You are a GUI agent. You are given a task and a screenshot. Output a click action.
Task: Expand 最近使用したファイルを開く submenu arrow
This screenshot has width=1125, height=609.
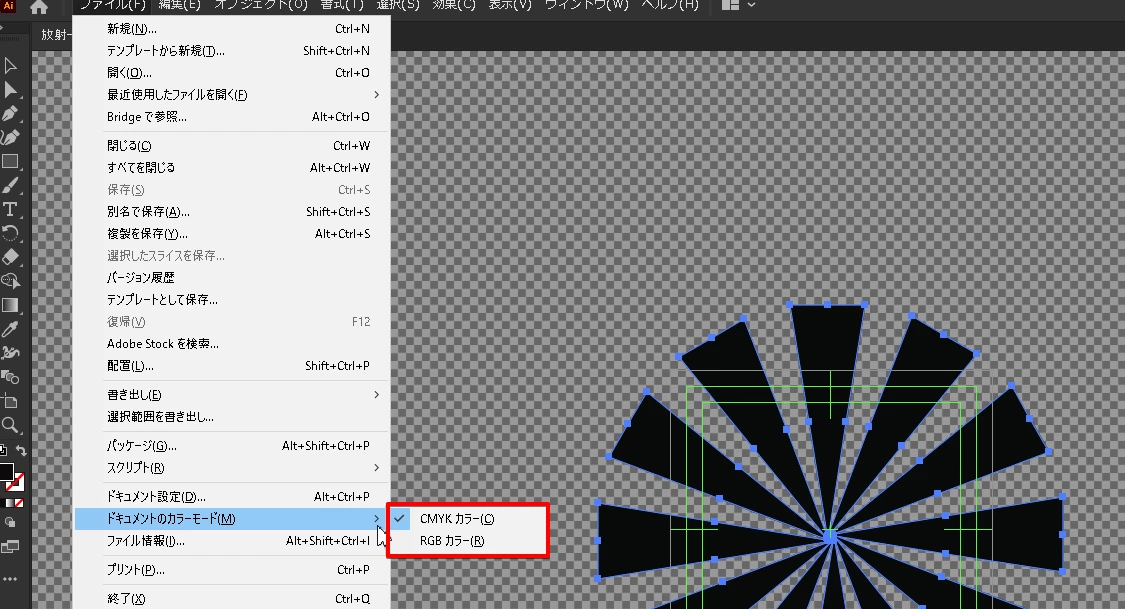[376, 95]
